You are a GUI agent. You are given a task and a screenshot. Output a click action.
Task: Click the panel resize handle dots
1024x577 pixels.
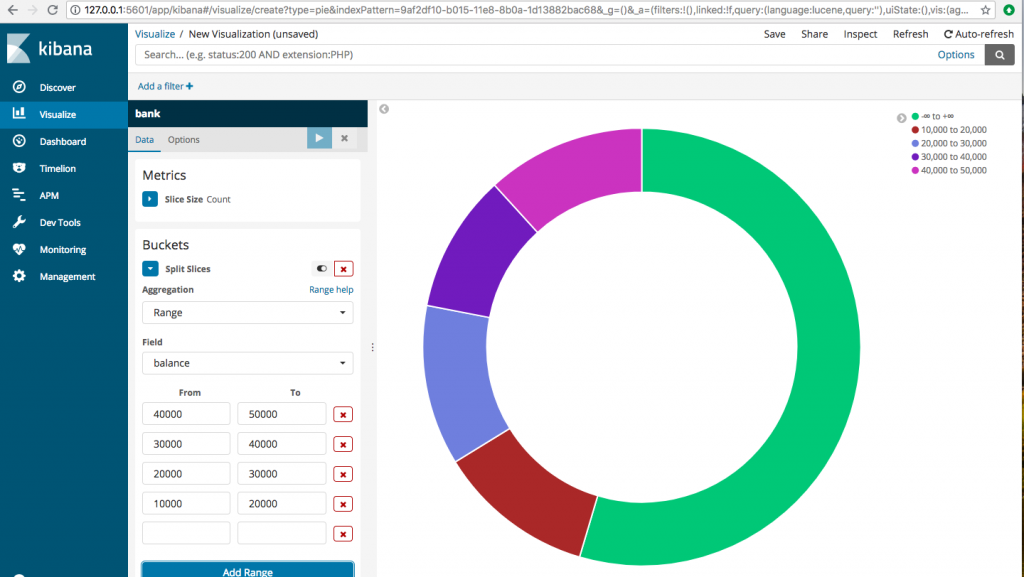[x=372, y=347]
